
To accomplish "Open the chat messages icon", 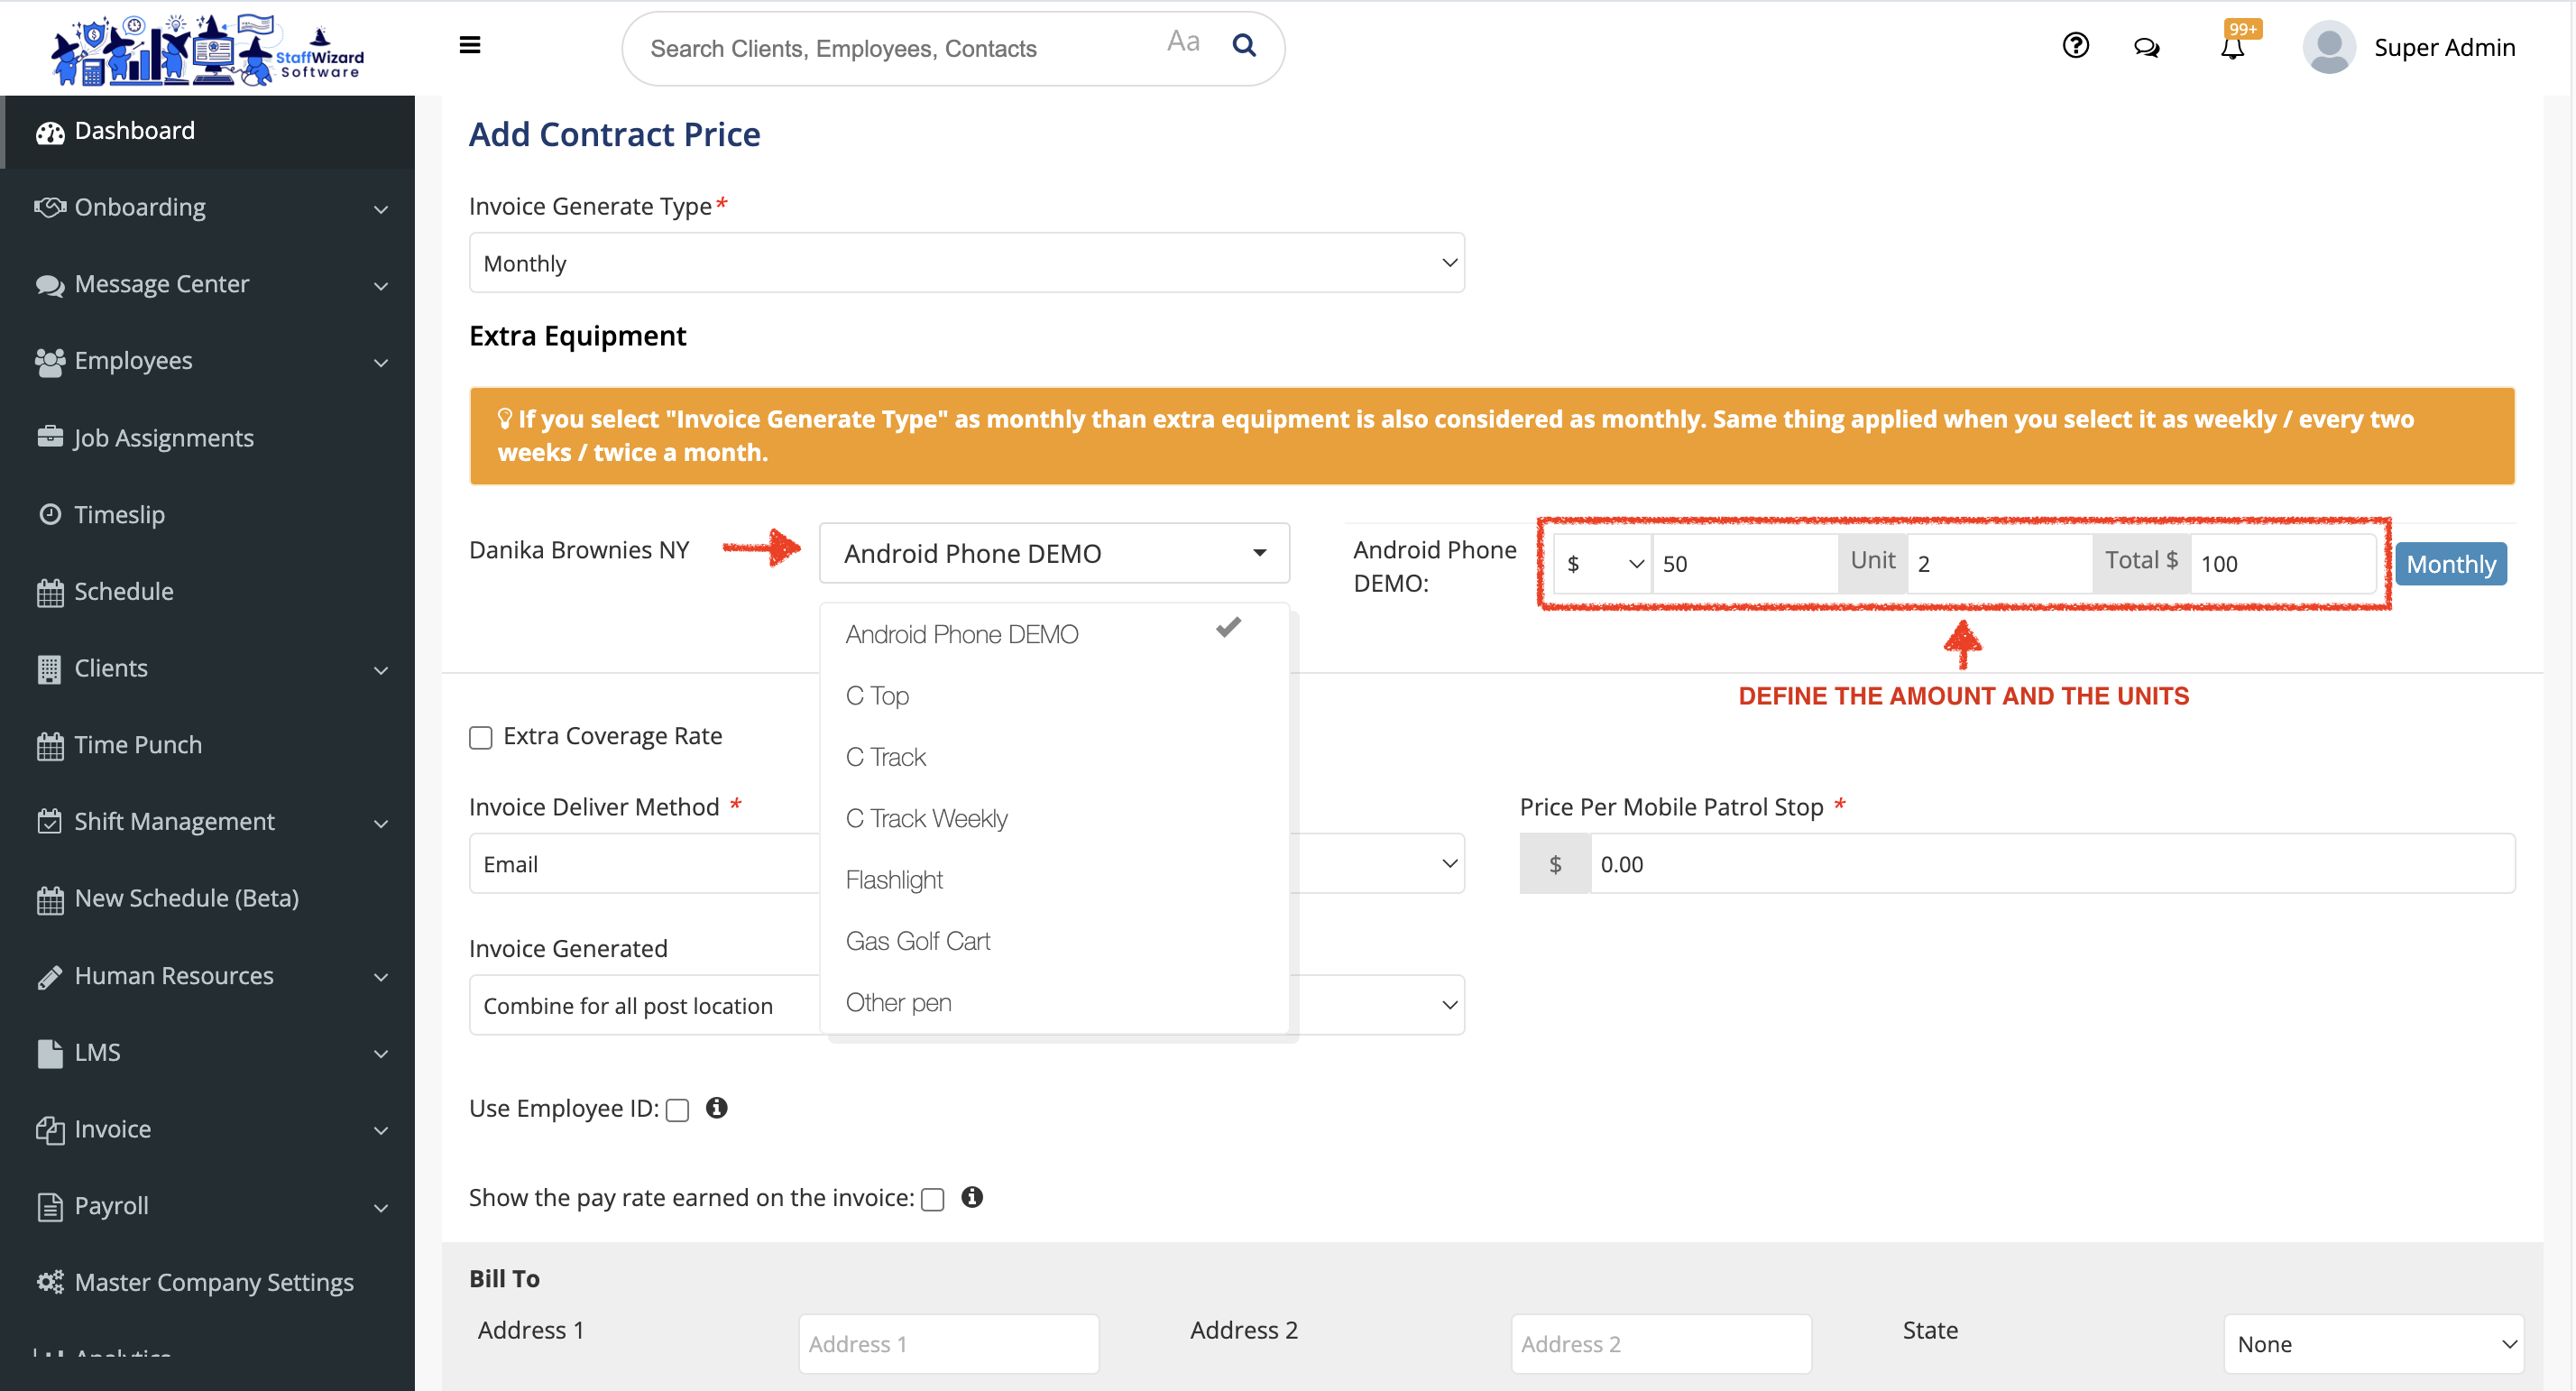I will (2146, 47).
